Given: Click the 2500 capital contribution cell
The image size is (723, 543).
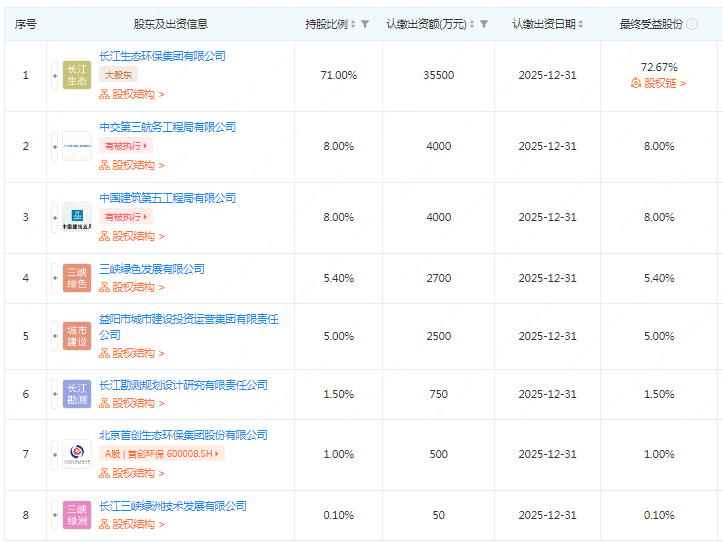Looking at the screenshot, I should click(439, 336).
